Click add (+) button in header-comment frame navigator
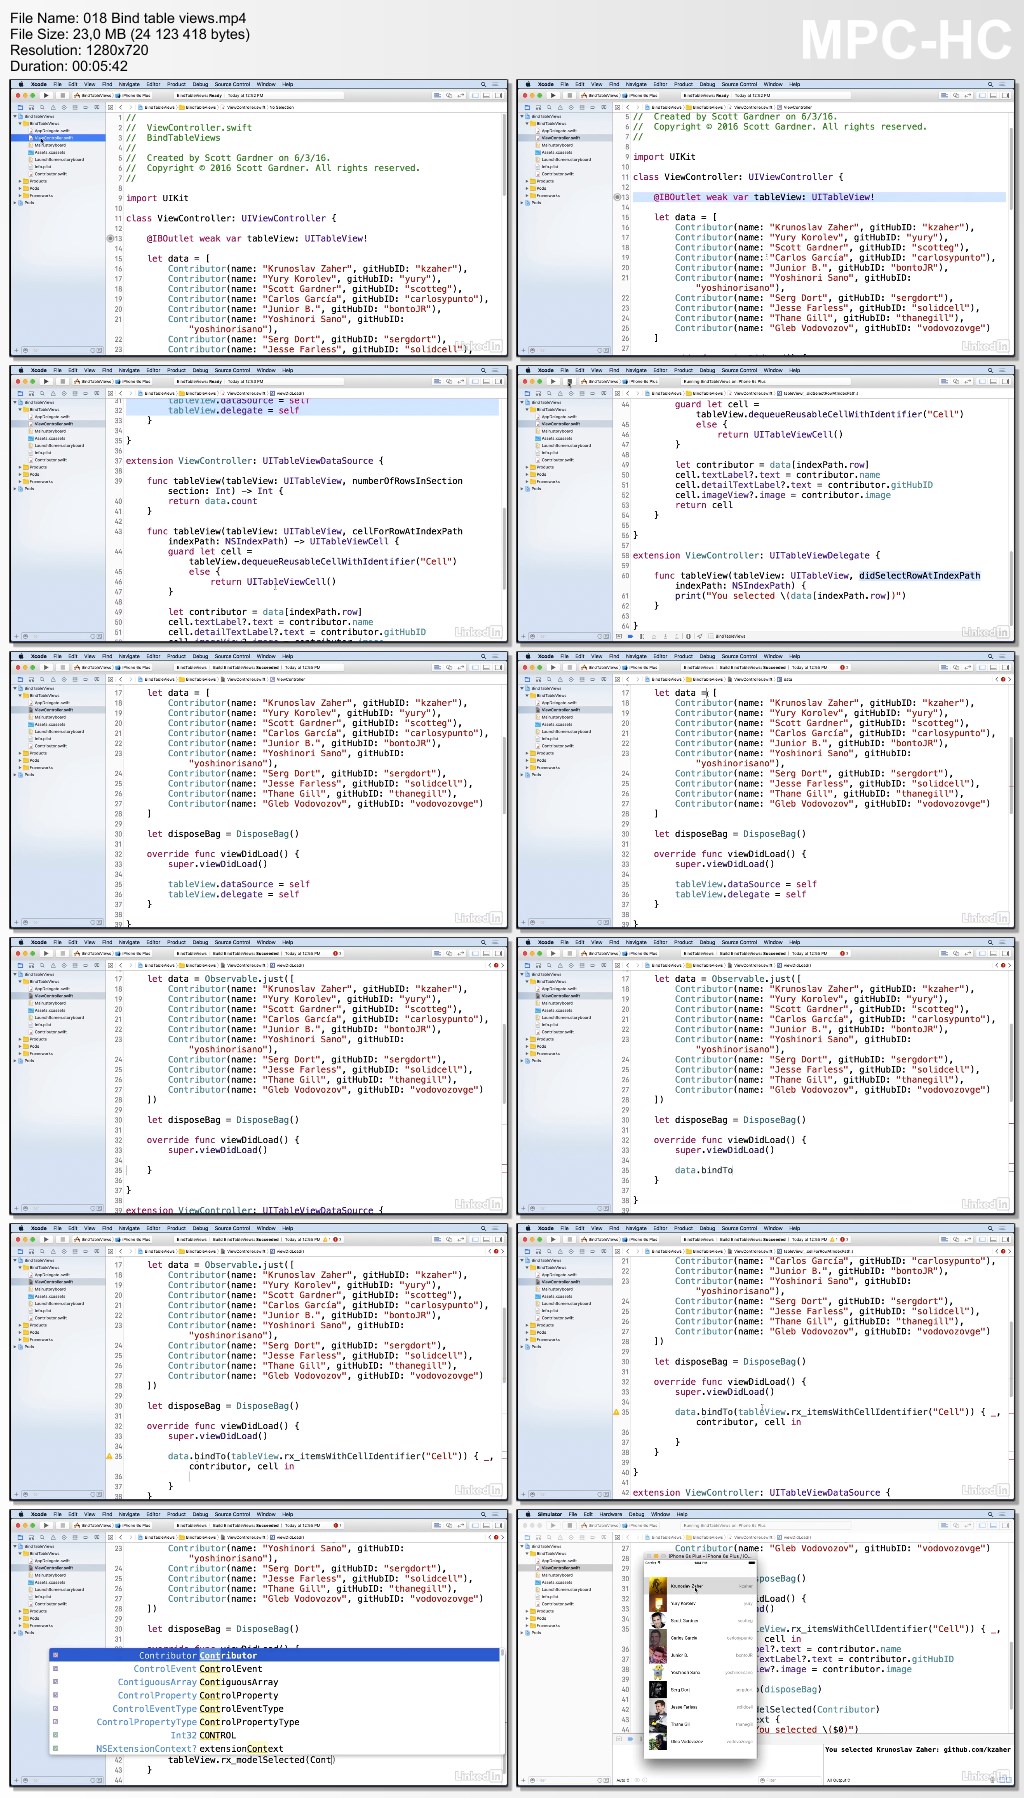 point(15,350)
